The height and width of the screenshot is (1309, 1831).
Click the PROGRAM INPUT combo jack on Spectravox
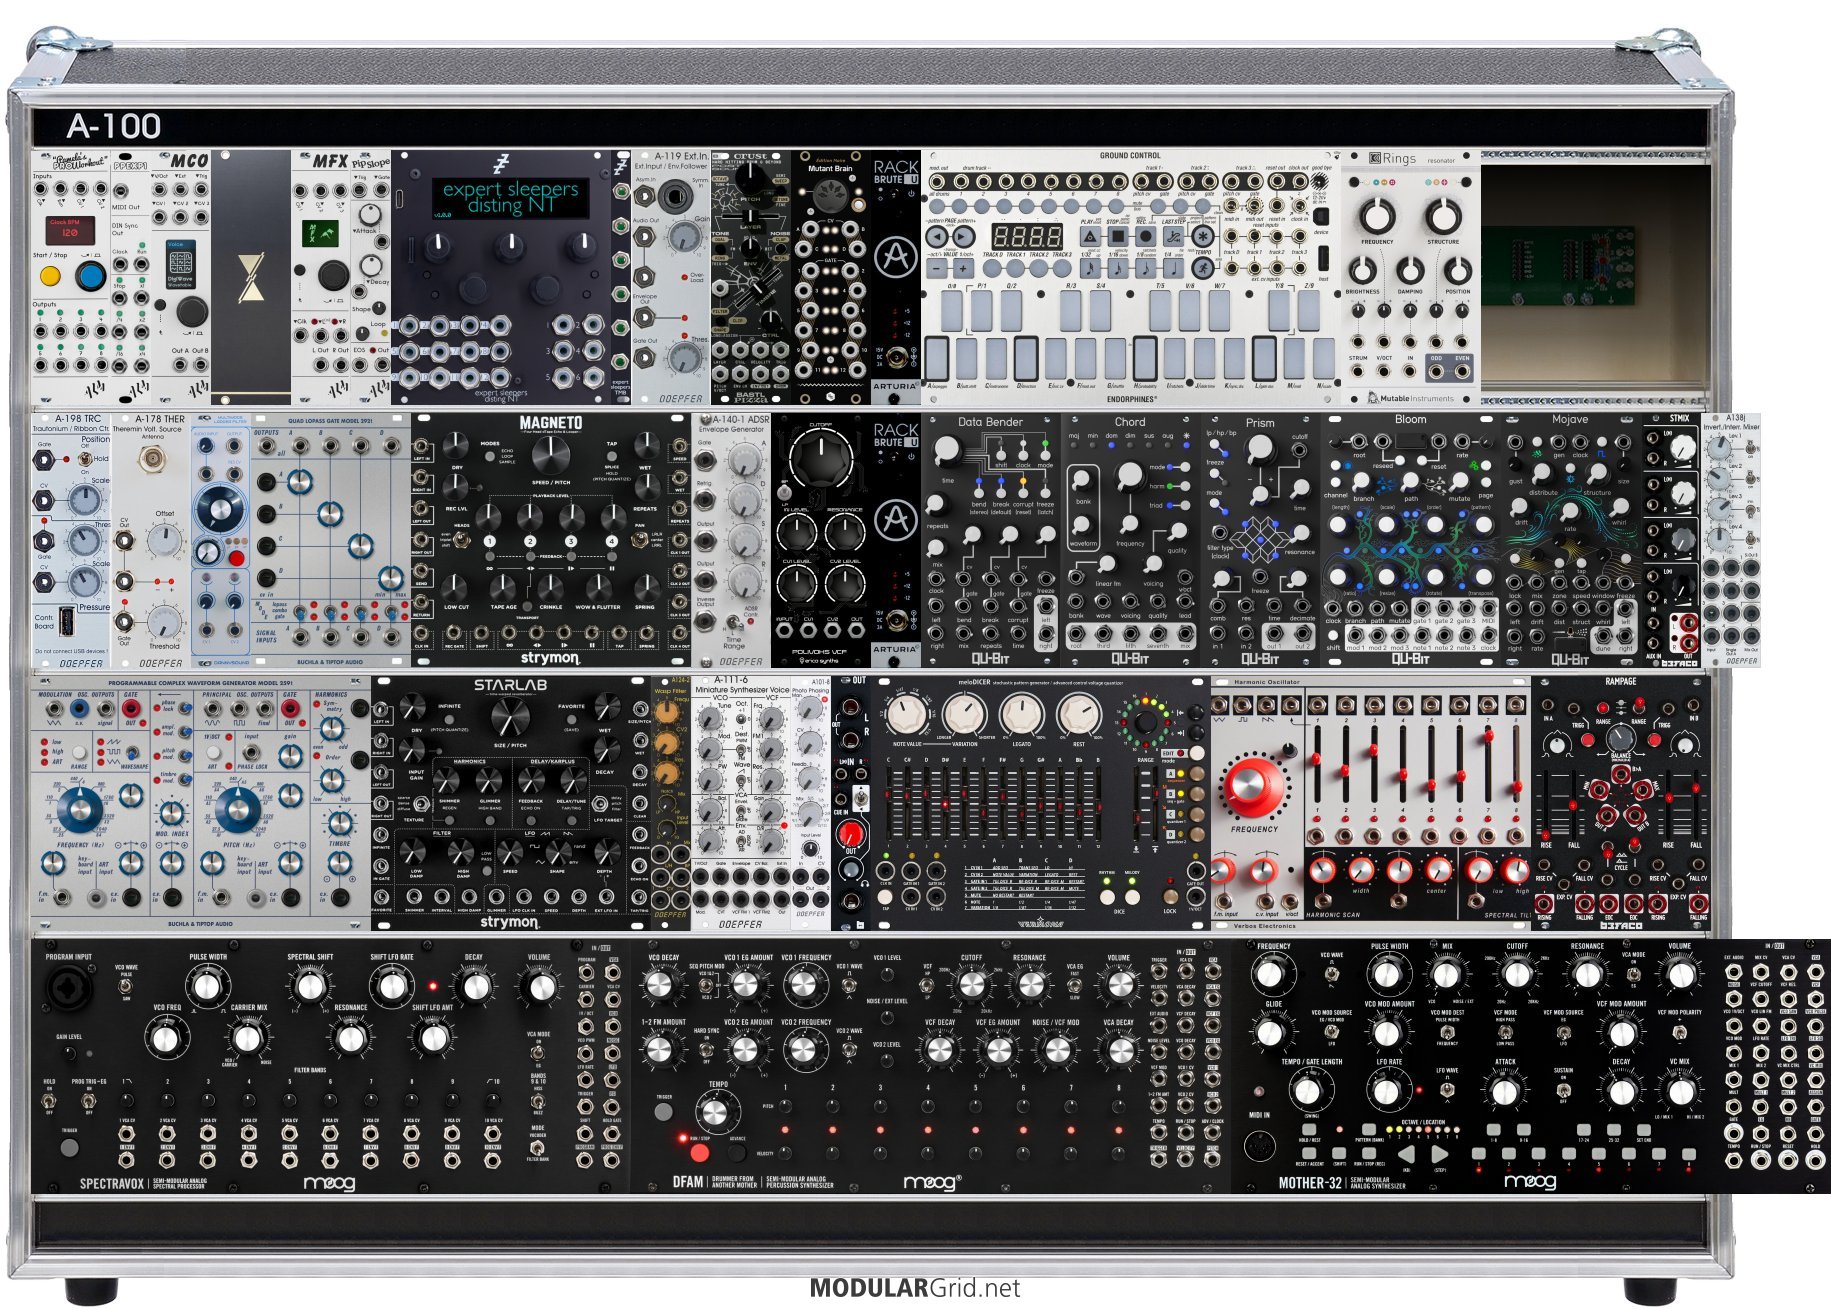click(71, 988)
